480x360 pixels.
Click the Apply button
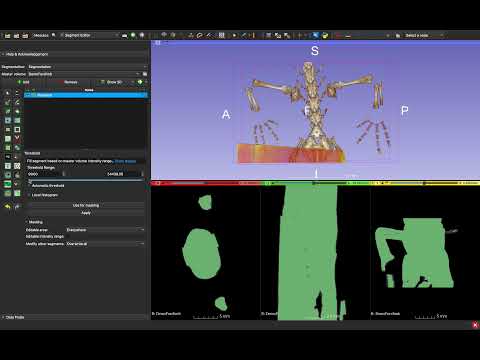[x=86, y=213]
